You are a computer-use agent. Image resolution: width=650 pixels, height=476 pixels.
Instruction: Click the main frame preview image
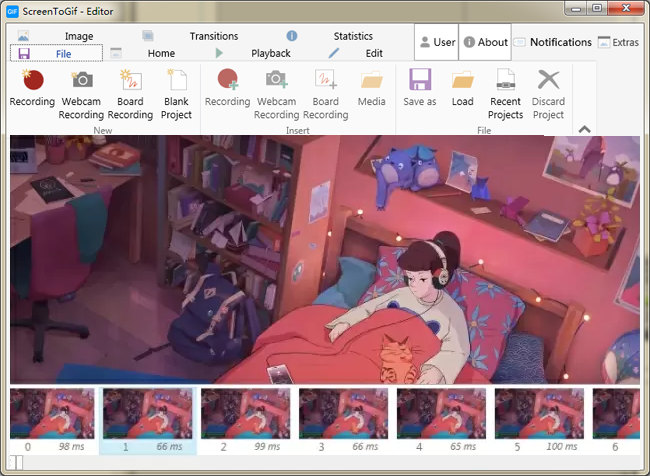[x=325, y=259]
